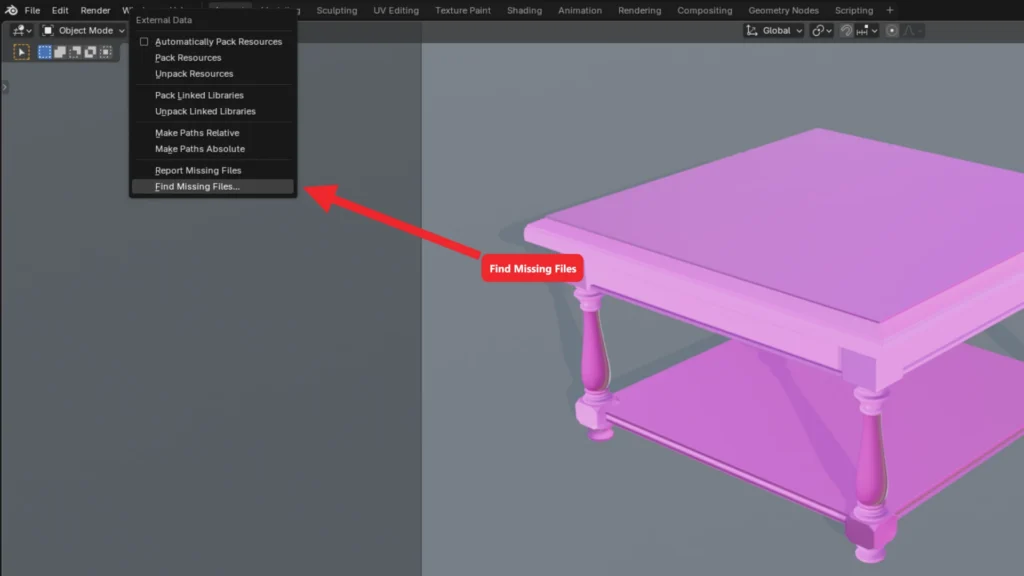Open the editor type selector

(22, 31)
